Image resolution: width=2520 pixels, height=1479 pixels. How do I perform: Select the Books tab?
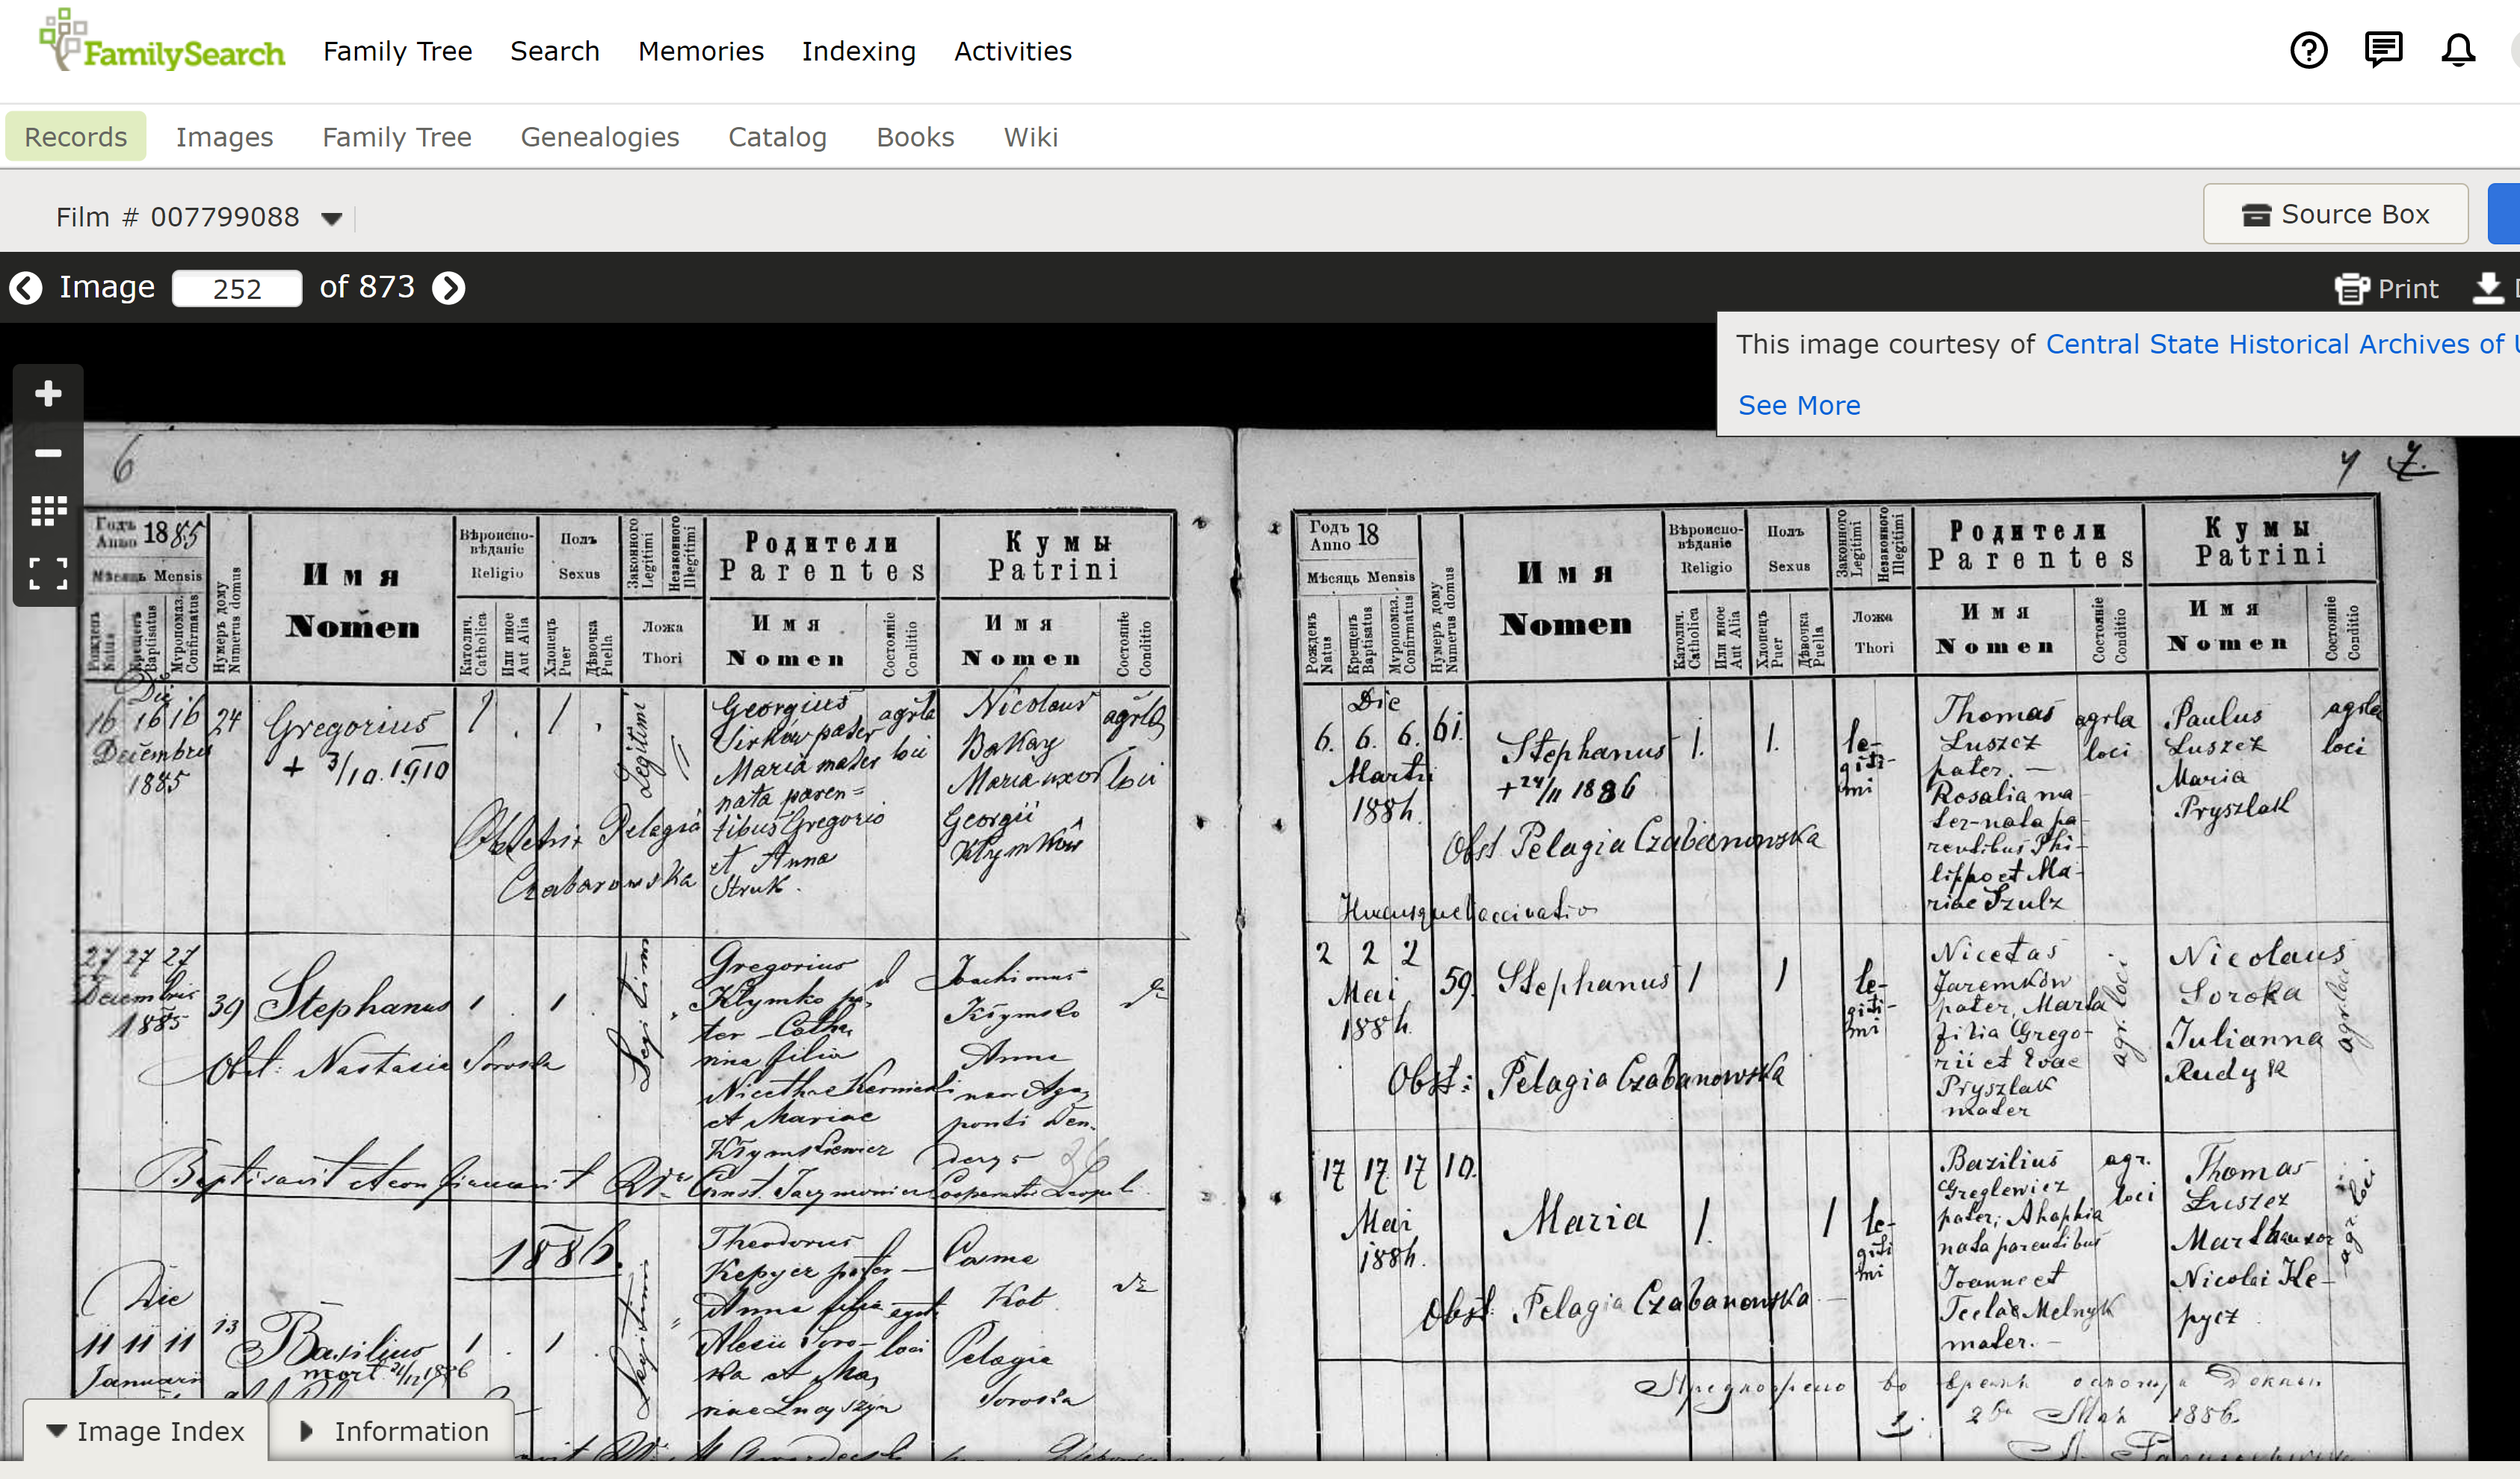coord(916,137)
